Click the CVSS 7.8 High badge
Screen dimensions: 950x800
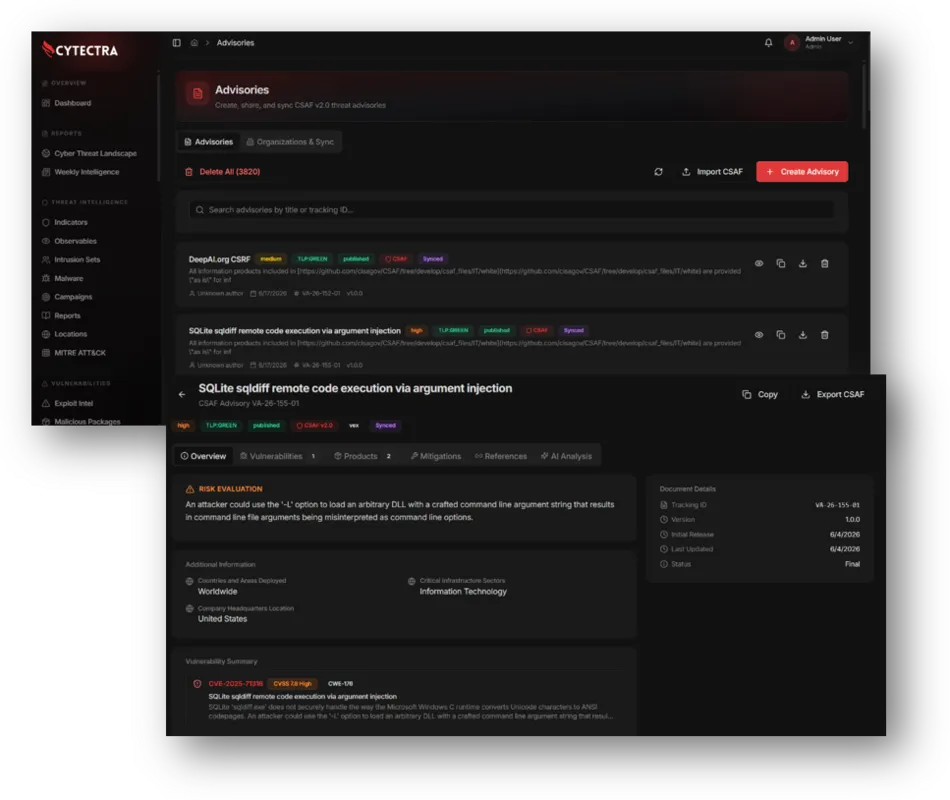(x=292, y=684)
